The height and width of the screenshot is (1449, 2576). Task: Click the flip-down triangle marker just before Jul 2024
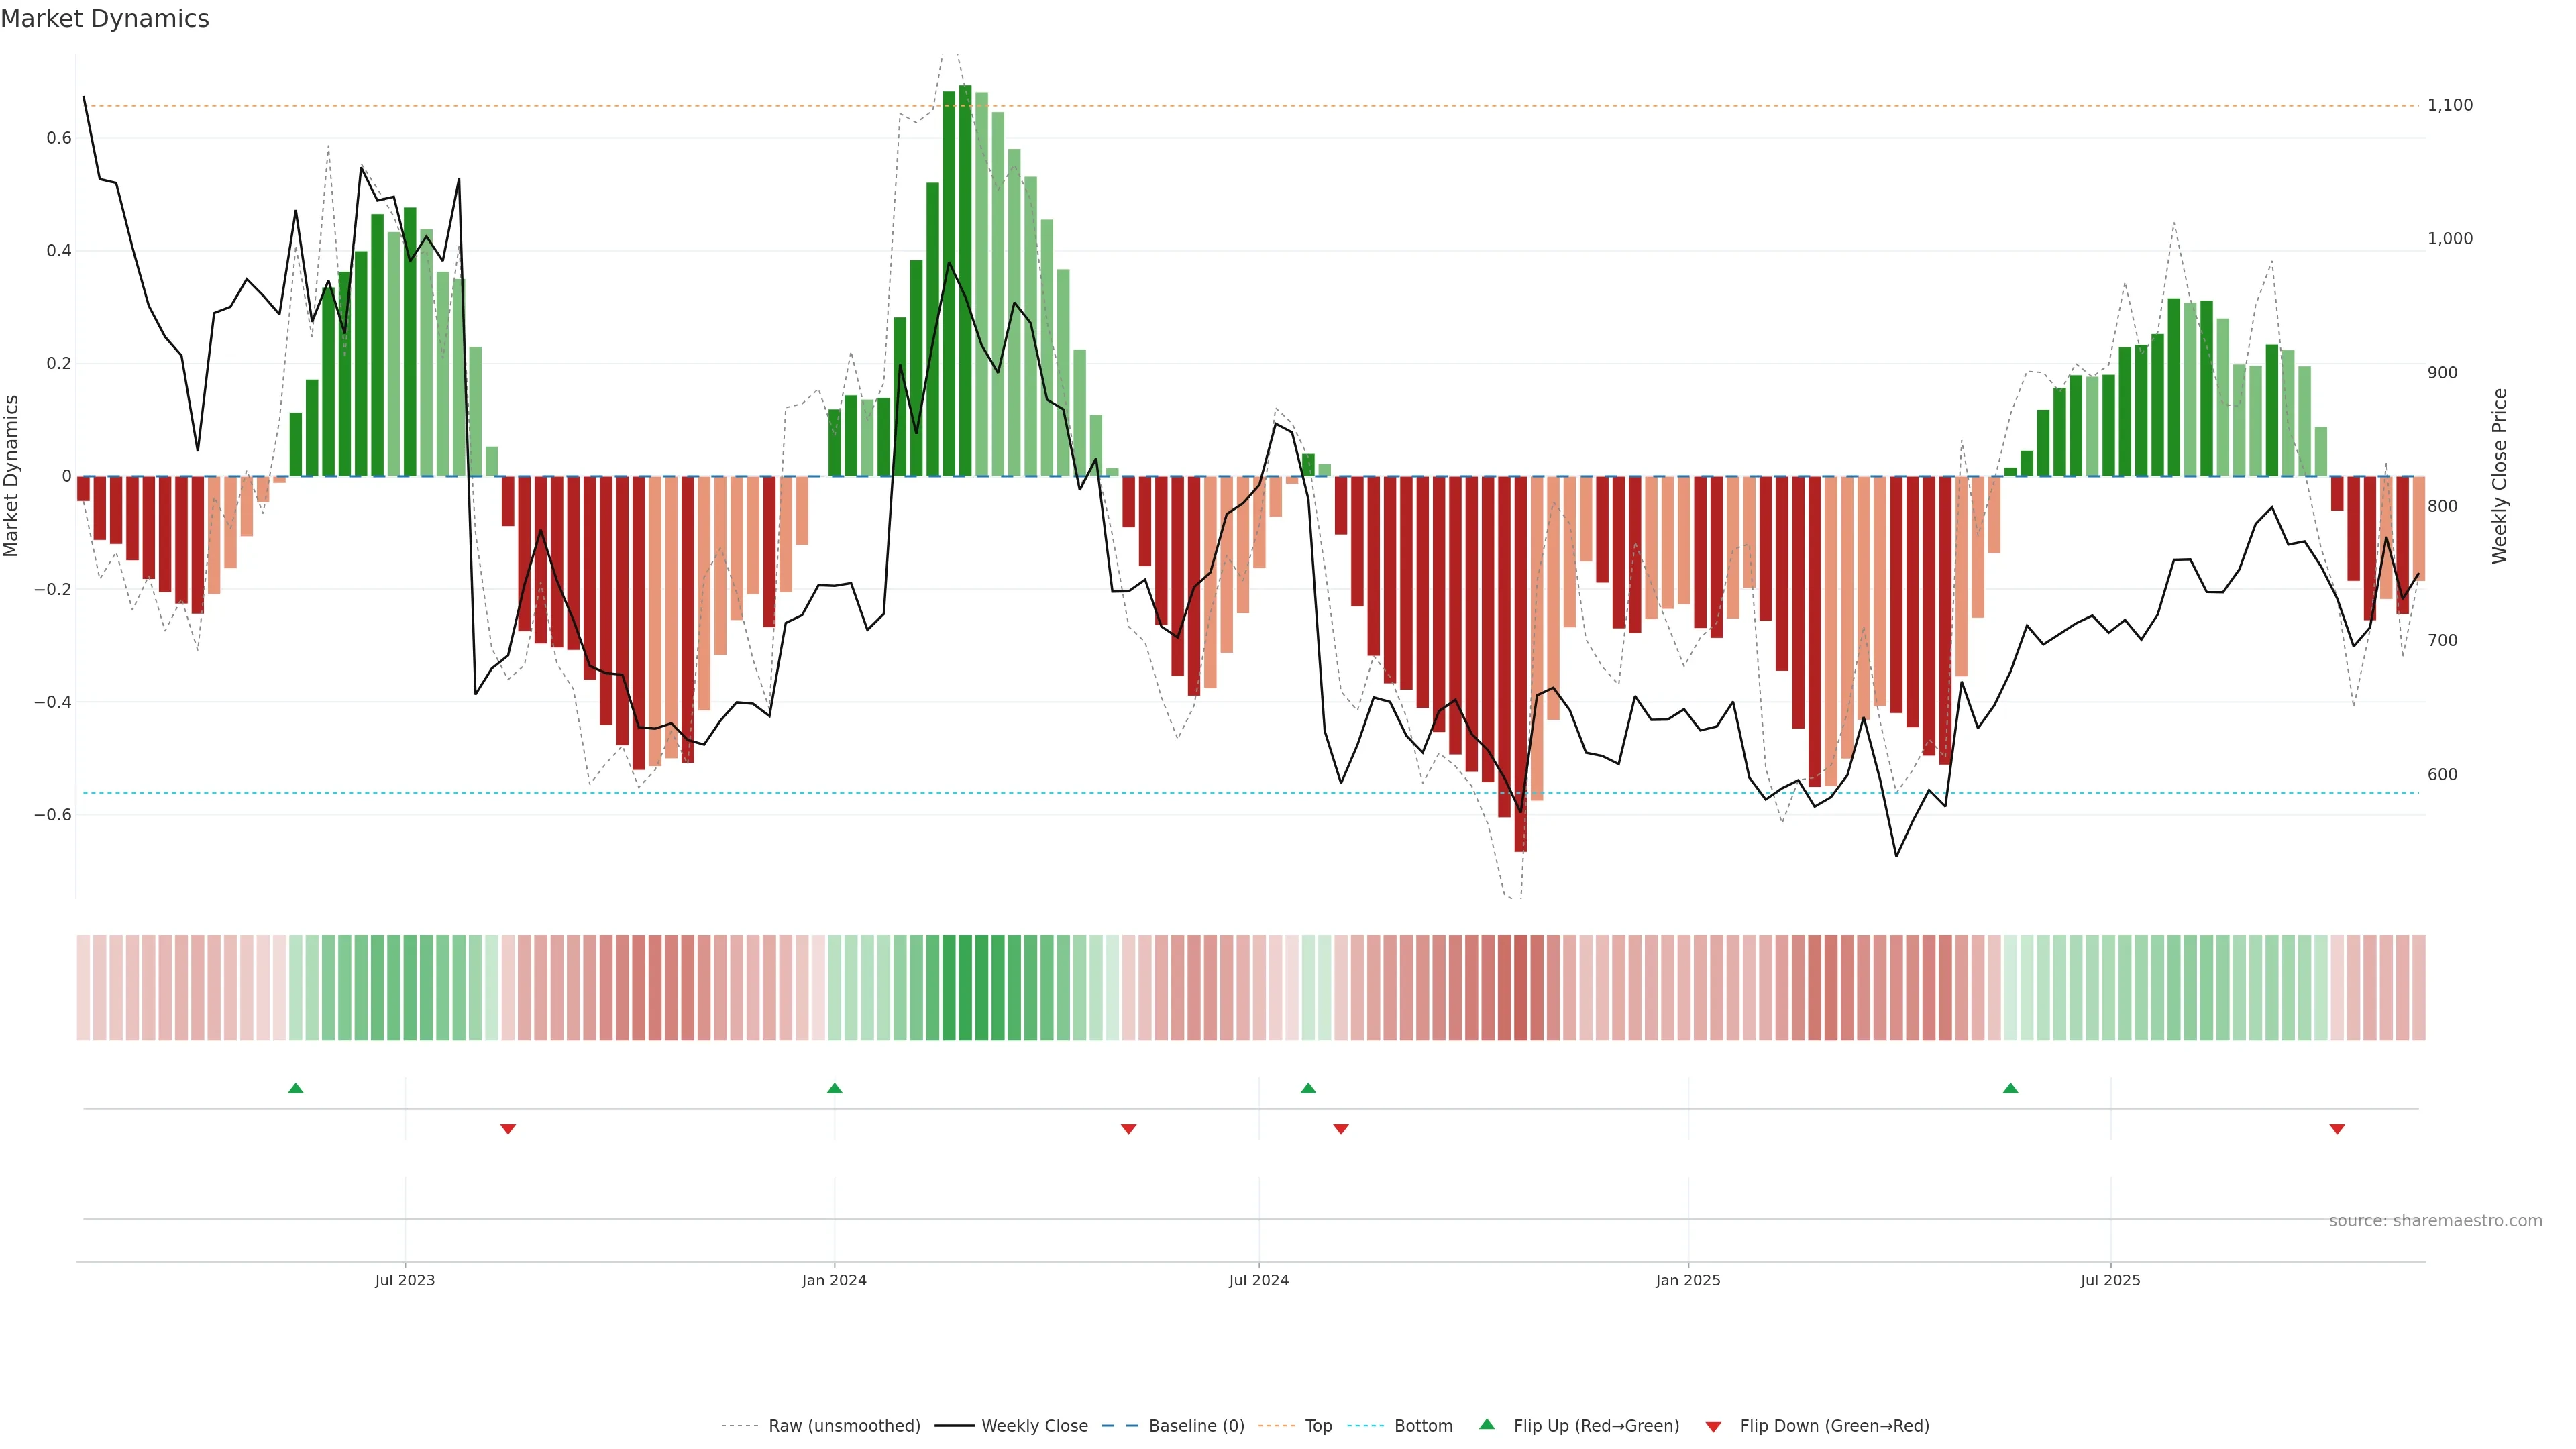tap(1128, 1129)
